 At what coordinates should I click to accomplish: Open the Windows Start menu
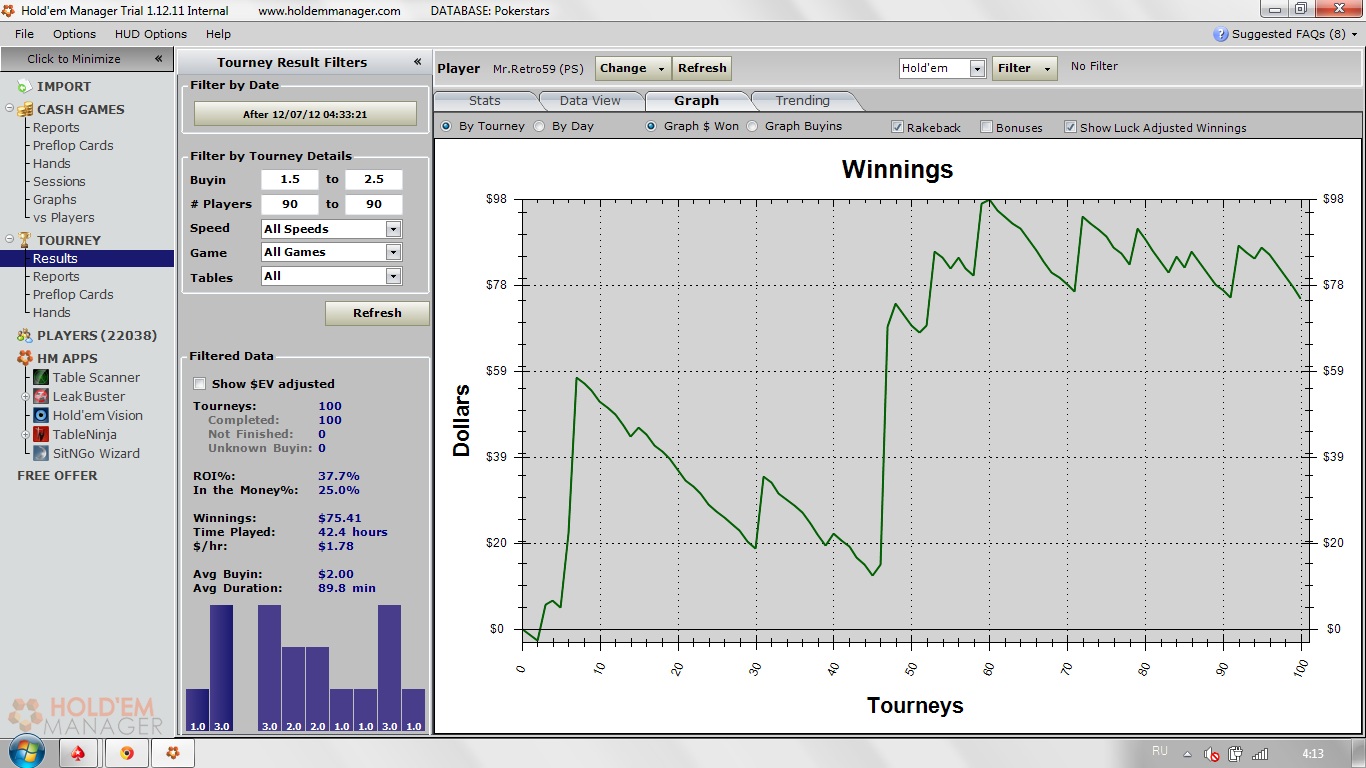[27, 751]
